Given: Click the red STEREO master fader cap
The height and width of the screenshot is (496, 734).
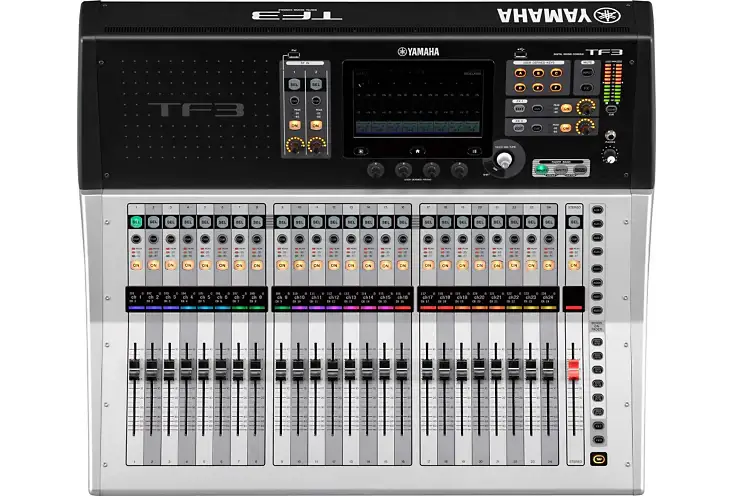Looking at the screenshot, I should pyautogui.click(x=573, y=369).
